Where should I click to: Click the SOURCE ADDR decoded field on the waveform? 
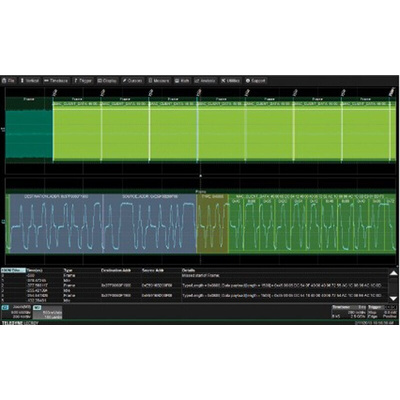pos(150,223)
